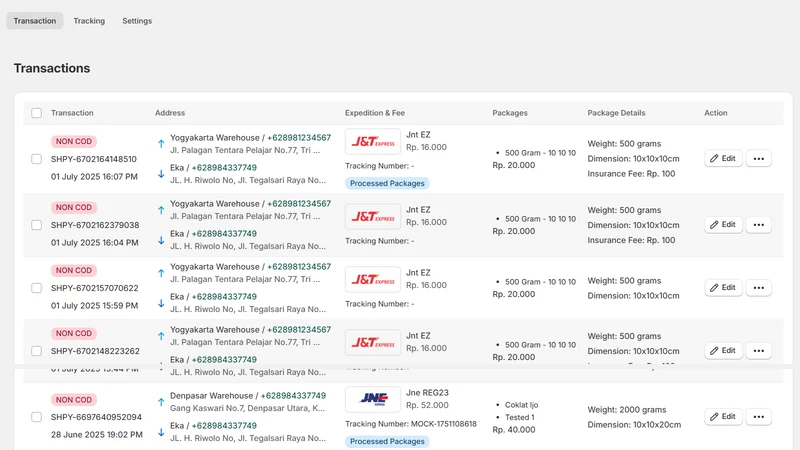Open the Settings tab

tap(137, 21)
